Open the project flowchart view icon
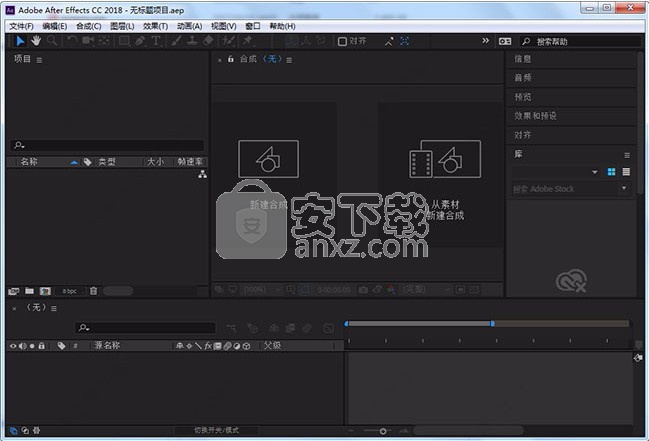Viewport: 649px width, 441px height. pos(202,174)
